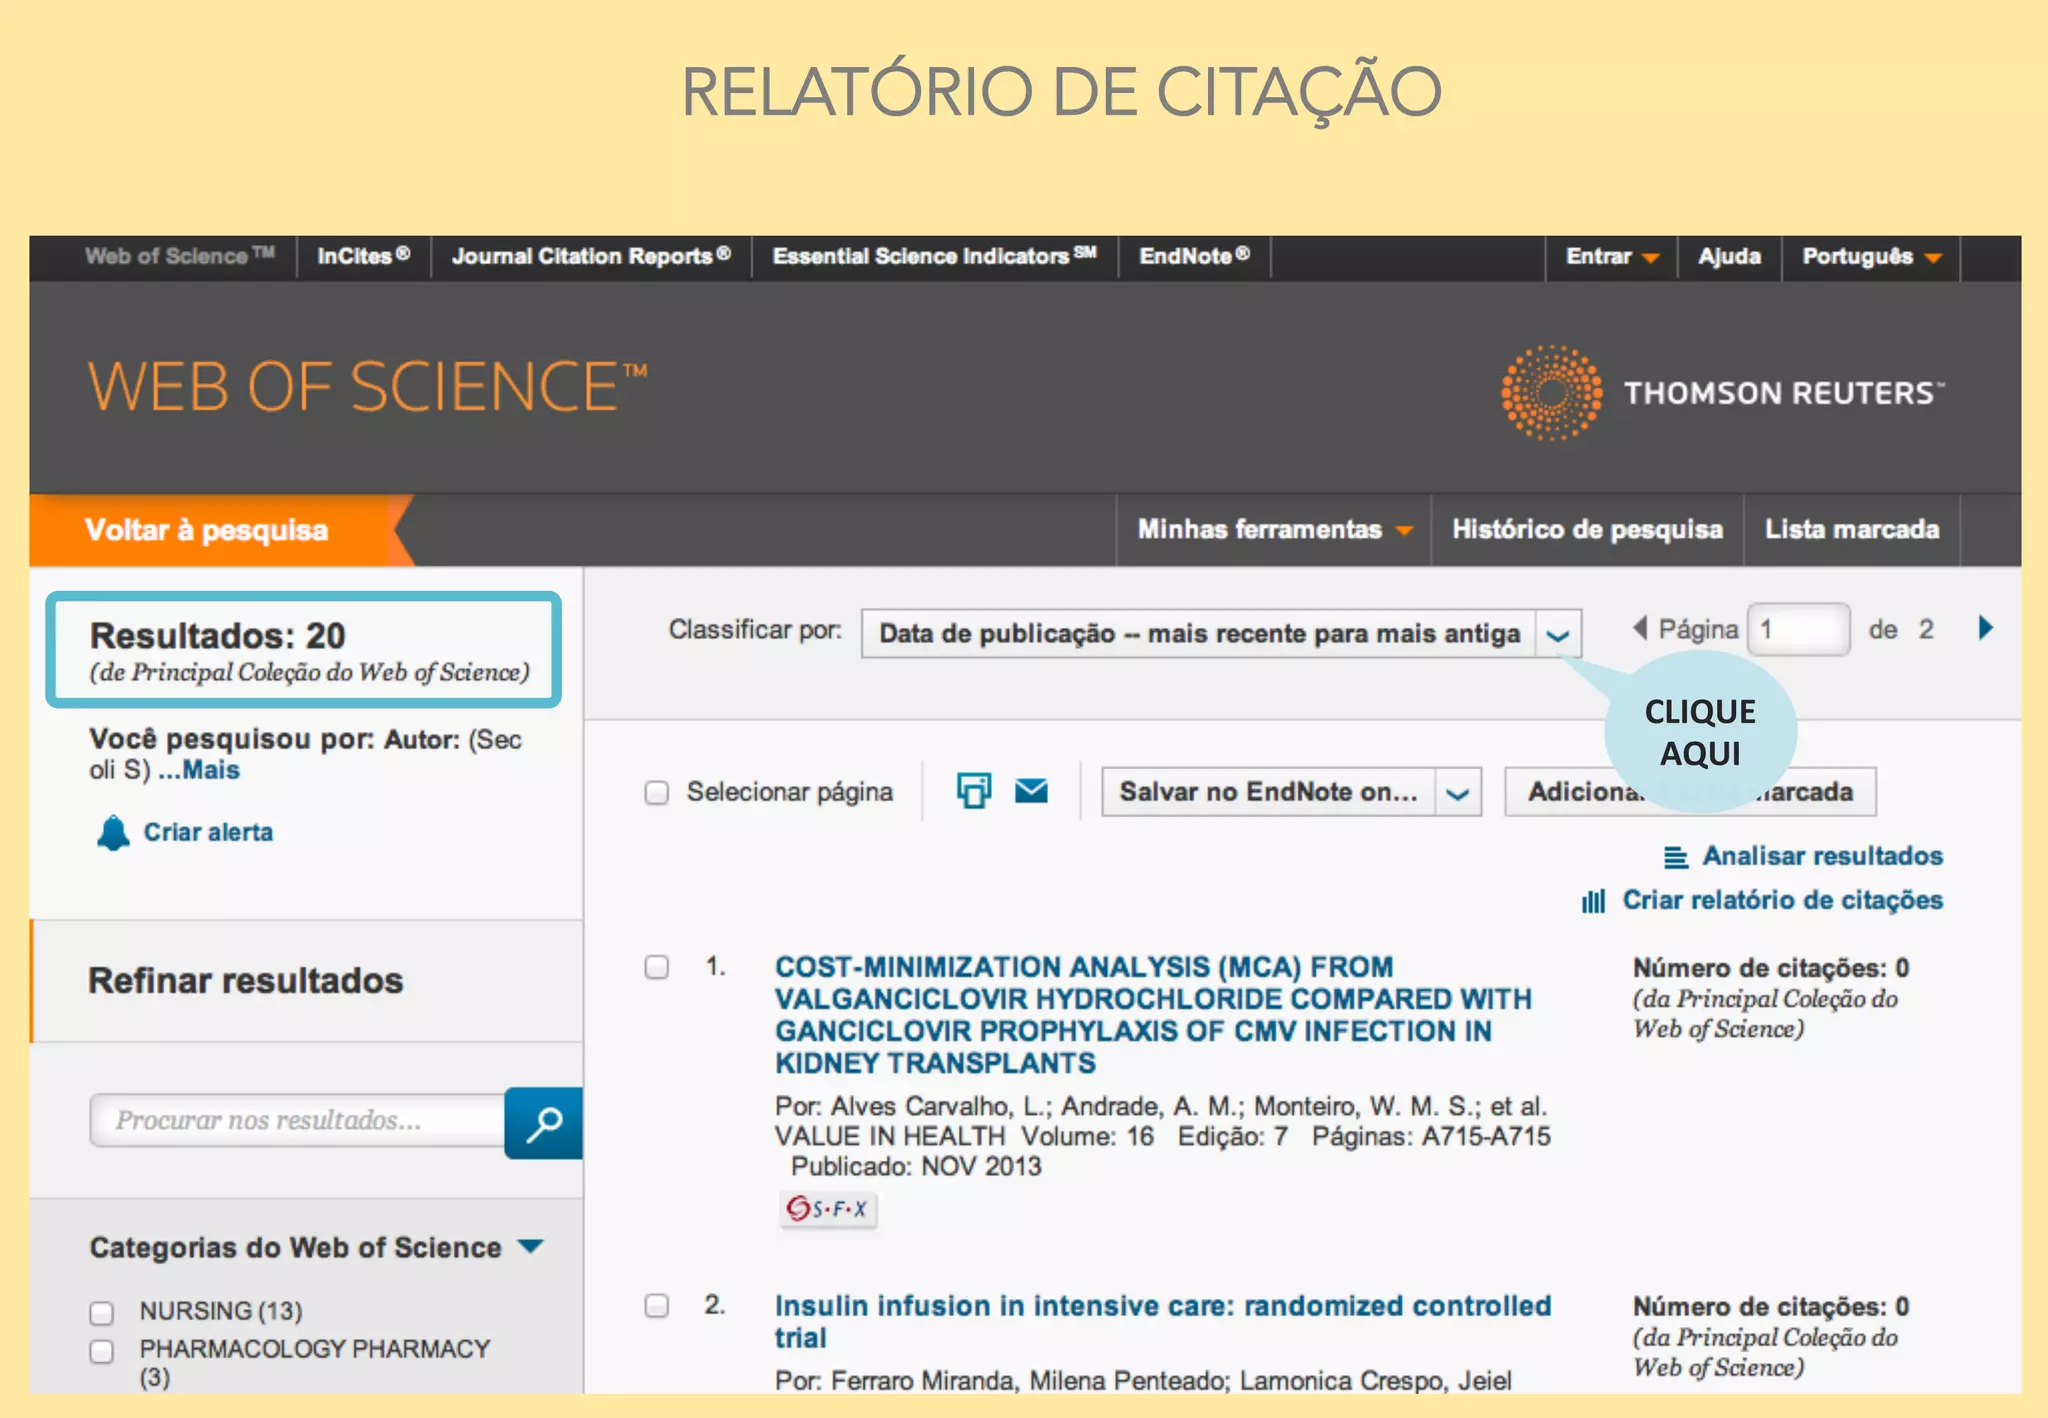Click the Web of Science orange logo
This screenshot has height=1418, width=2048.
(x=367, y=387)
